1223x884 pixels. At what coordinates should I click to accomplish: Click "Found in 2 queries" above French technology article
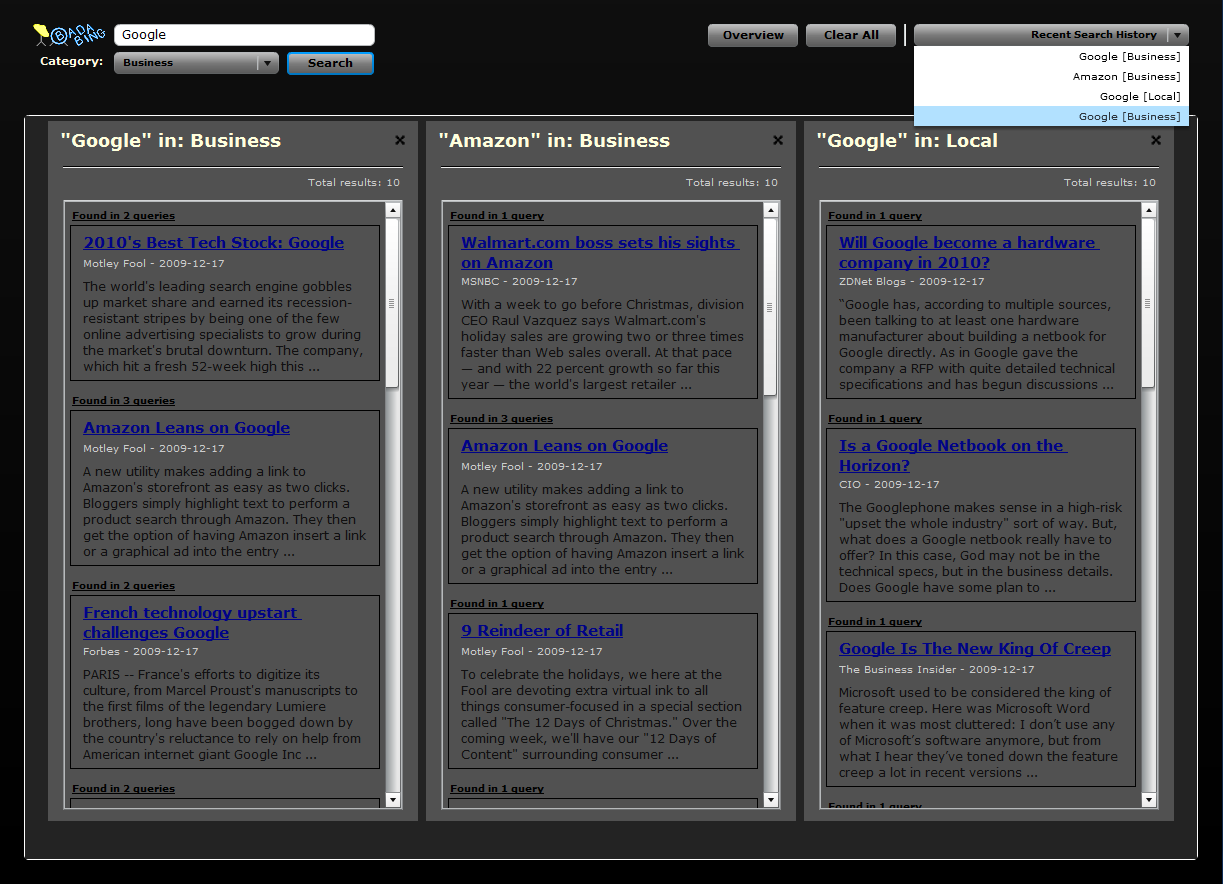pos(123,586)
